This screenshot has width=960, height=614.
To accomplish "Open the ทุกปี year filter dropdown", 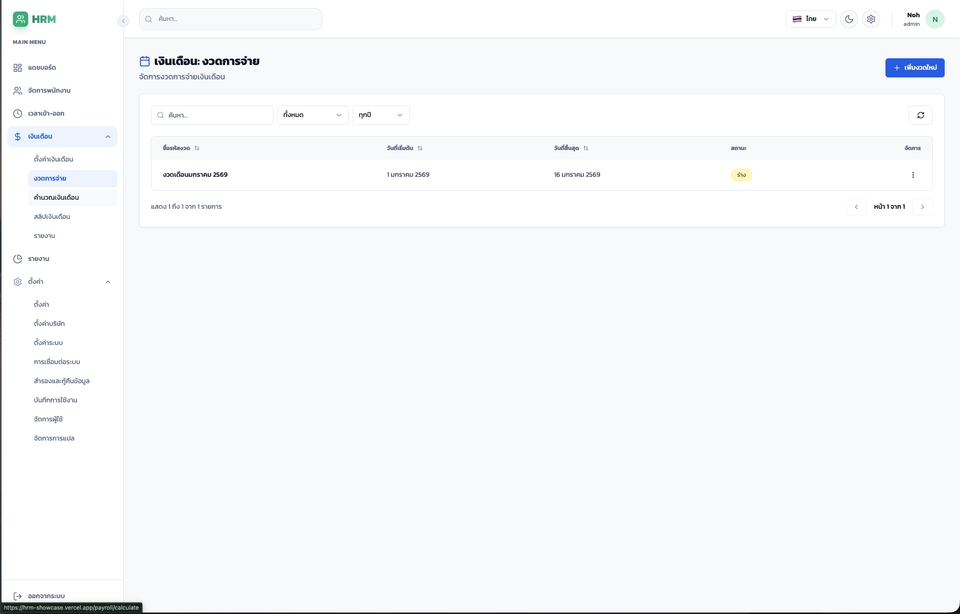I will click(x=381, y=115).
